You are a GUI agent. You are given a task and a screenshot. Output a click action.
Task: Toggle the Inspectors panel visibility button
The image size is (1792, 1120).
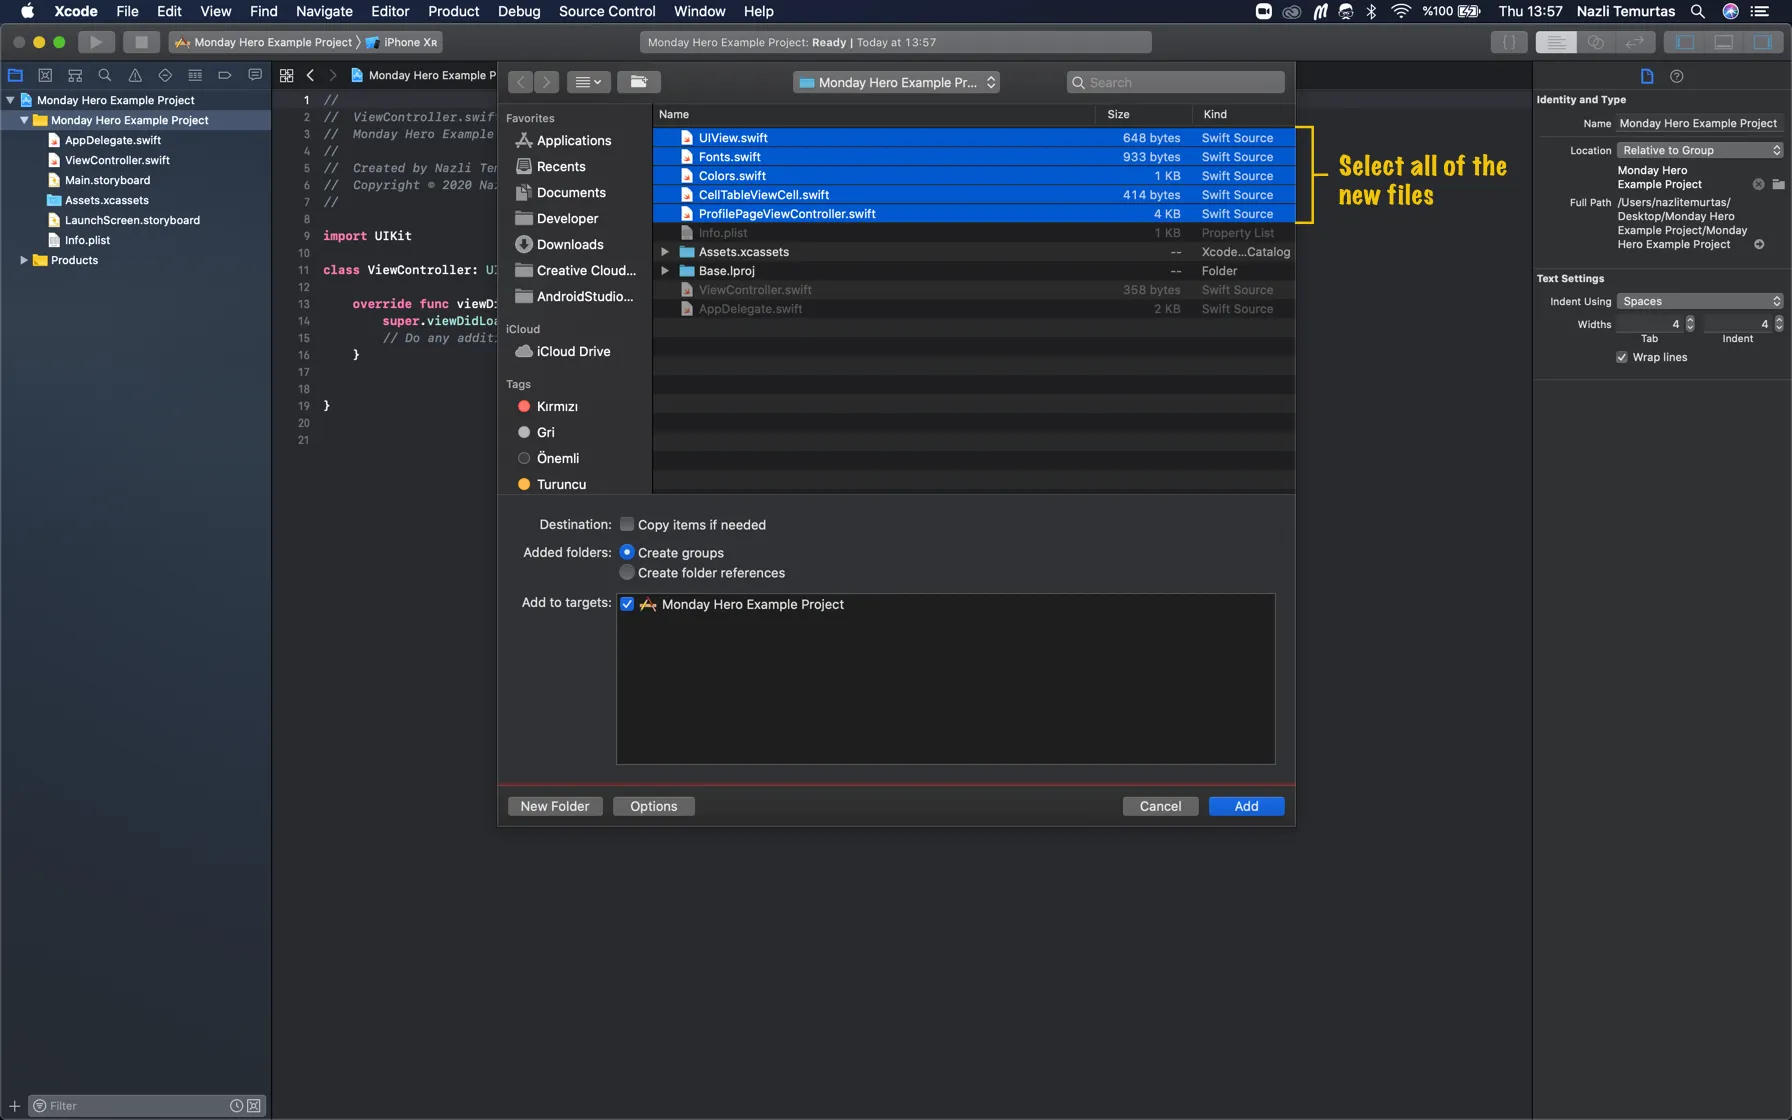point(1763,42)
